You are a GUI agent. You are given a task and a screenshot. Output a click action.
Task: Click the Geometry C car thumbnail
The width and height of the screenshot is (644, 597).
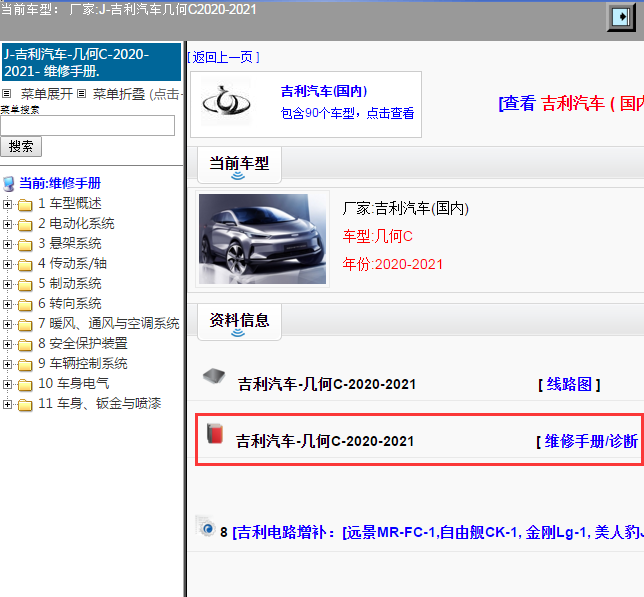point(262,239)
